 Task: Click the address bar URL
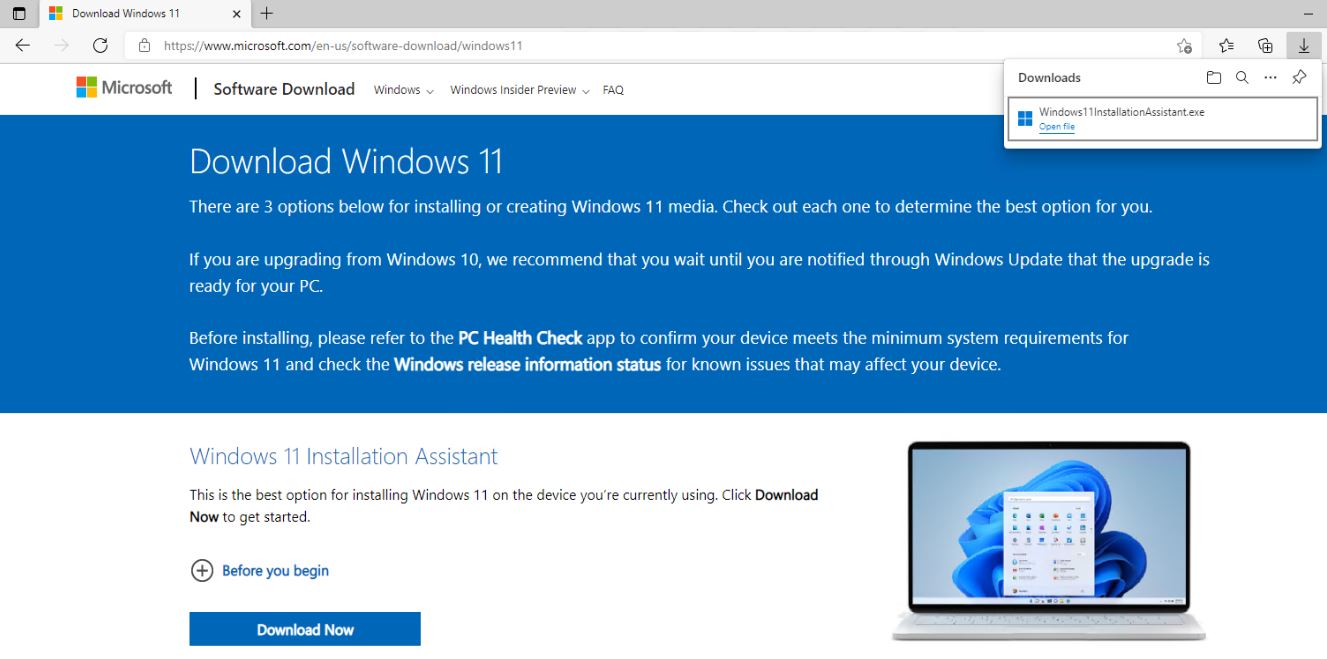[x=343, y=45]
